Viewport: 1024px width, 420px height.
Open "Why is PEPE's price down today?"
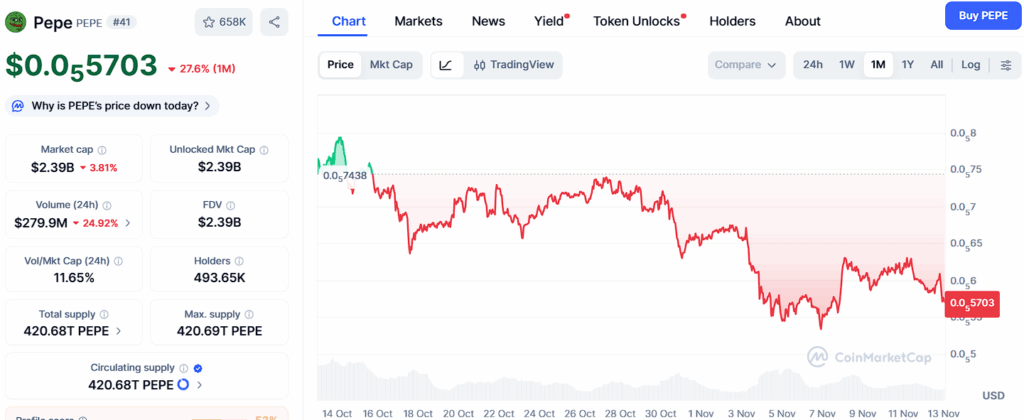[x=112, y=105]
